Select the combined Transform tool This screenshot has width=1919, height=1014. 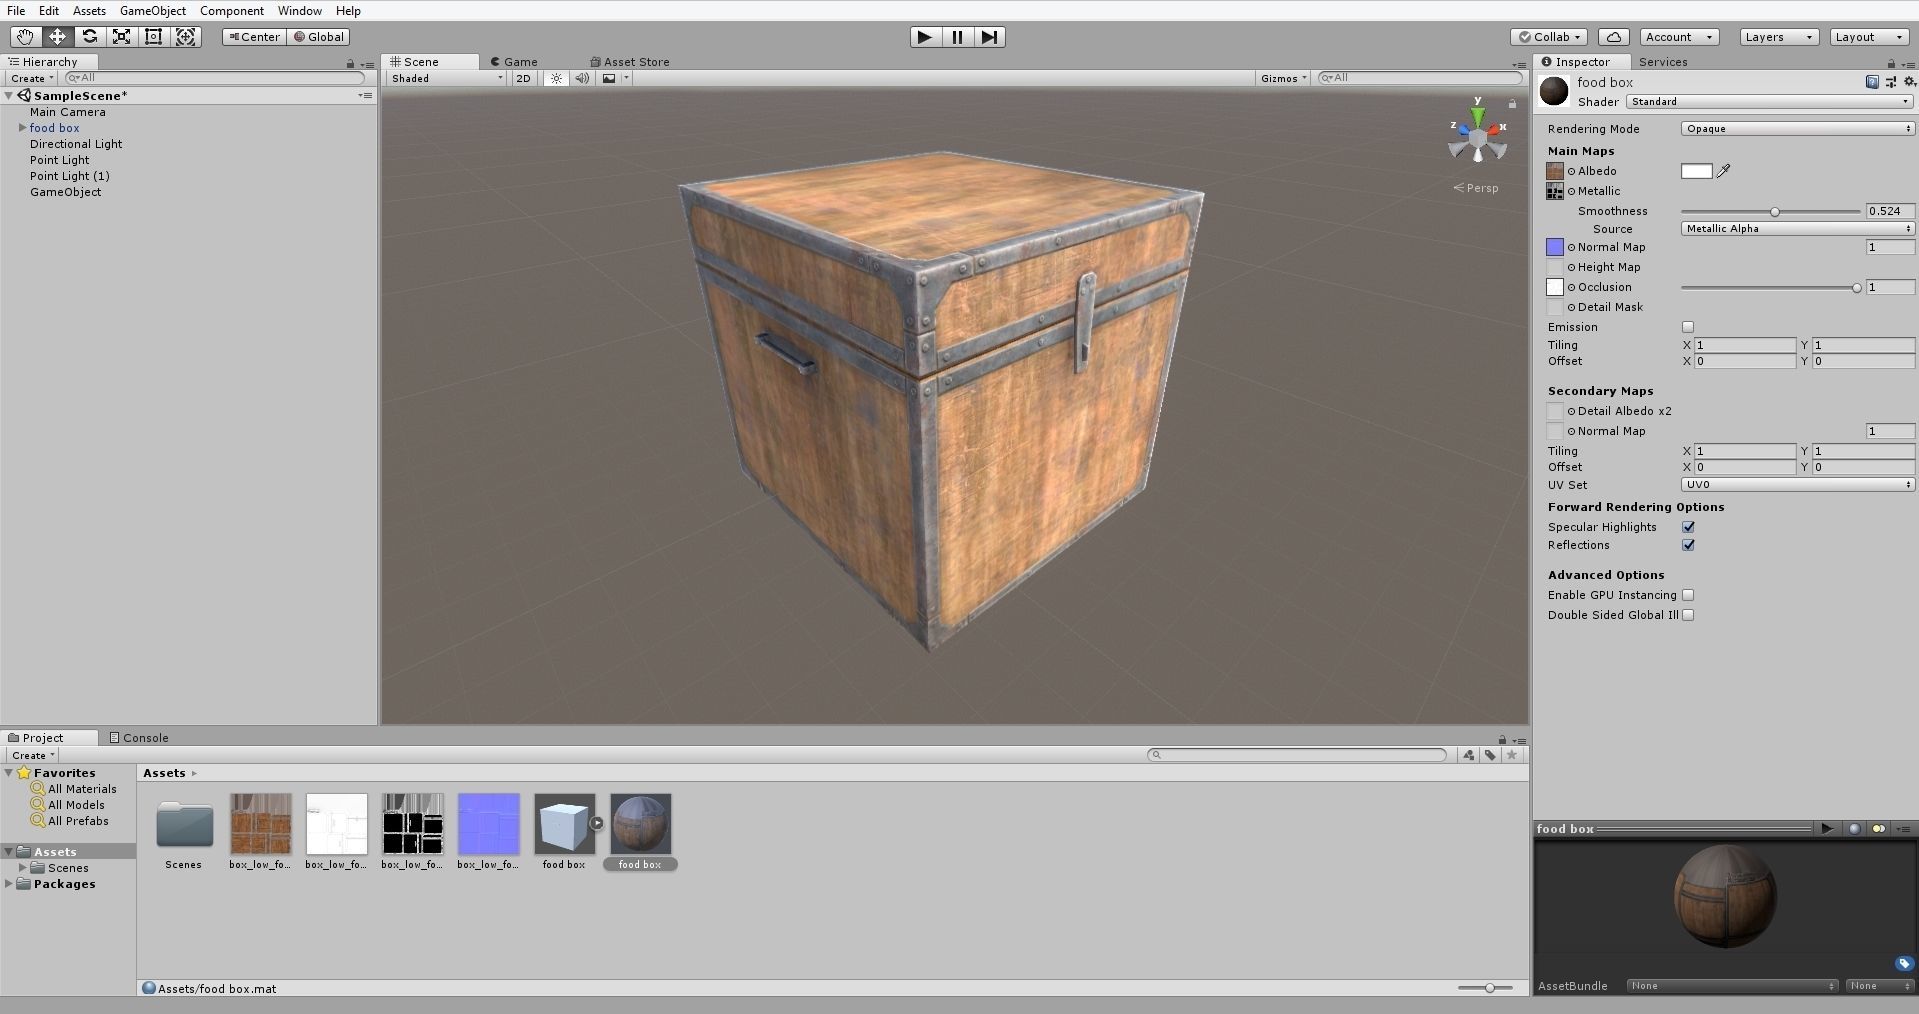point(185,37)
